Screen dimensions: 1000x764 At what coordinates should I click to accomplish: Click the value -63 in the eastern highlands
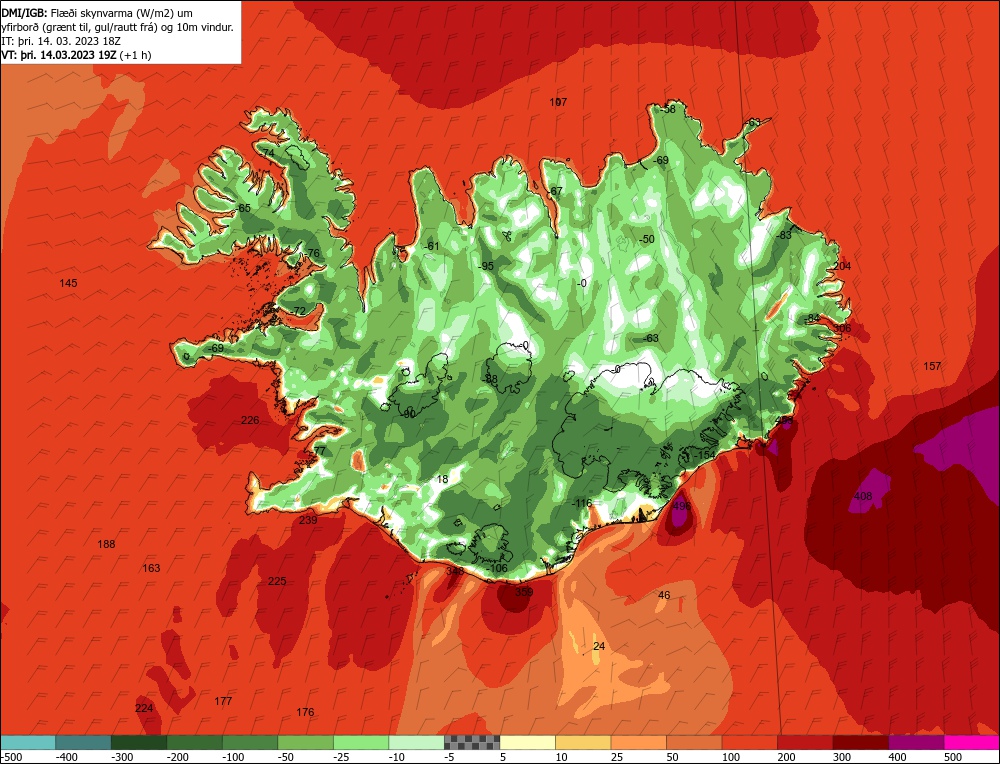tap(651, 339)
